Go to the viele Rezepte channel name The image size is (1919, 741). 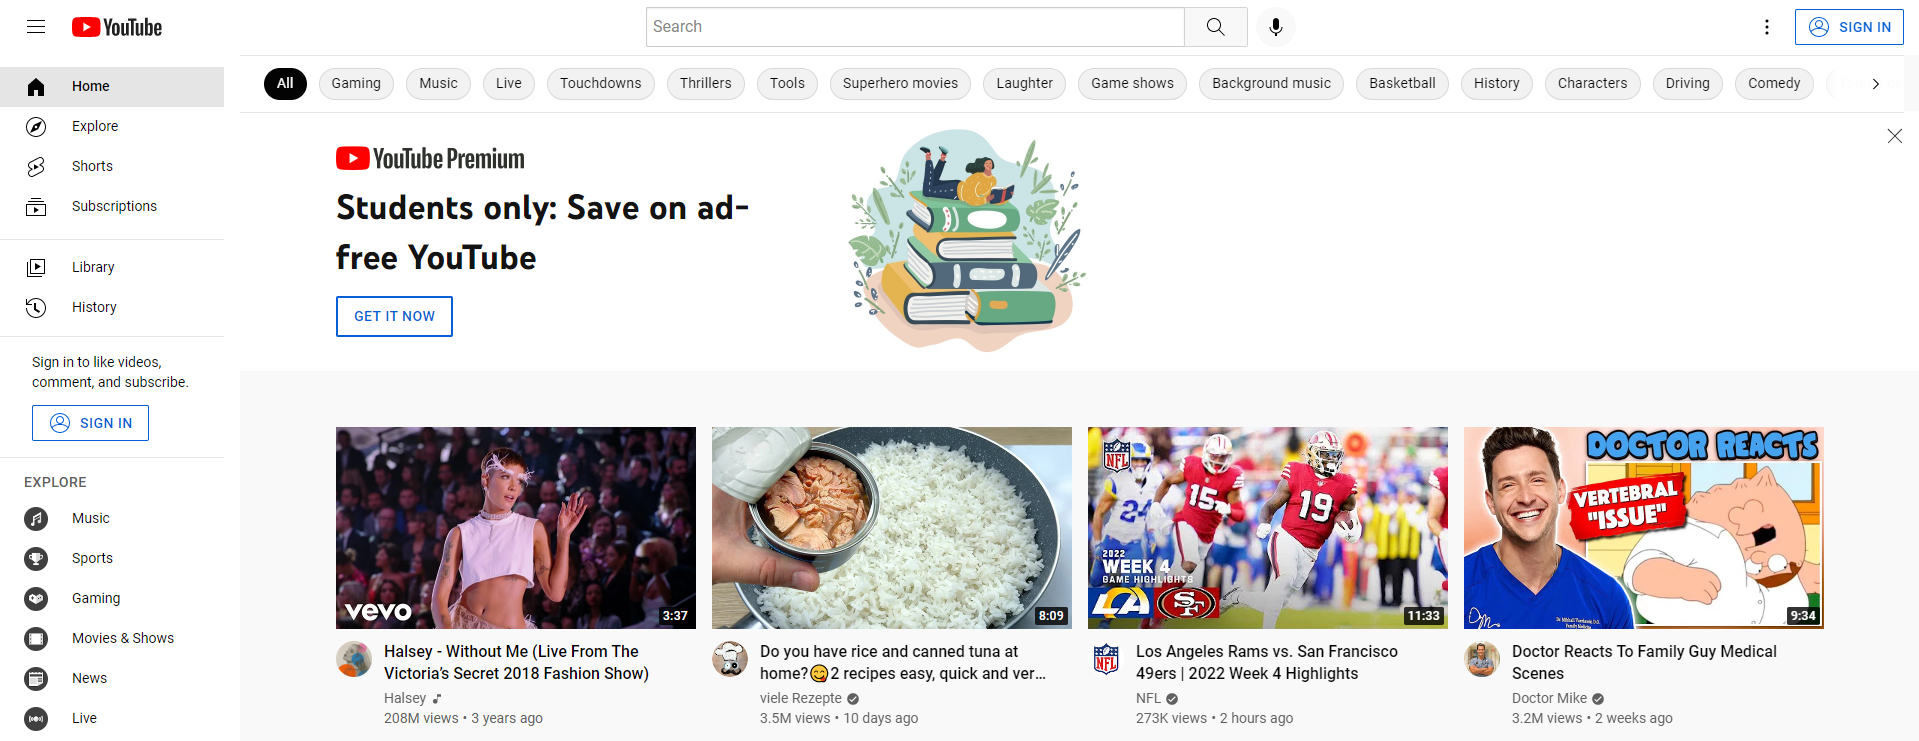pyautogui.click(x=801, y=698)
